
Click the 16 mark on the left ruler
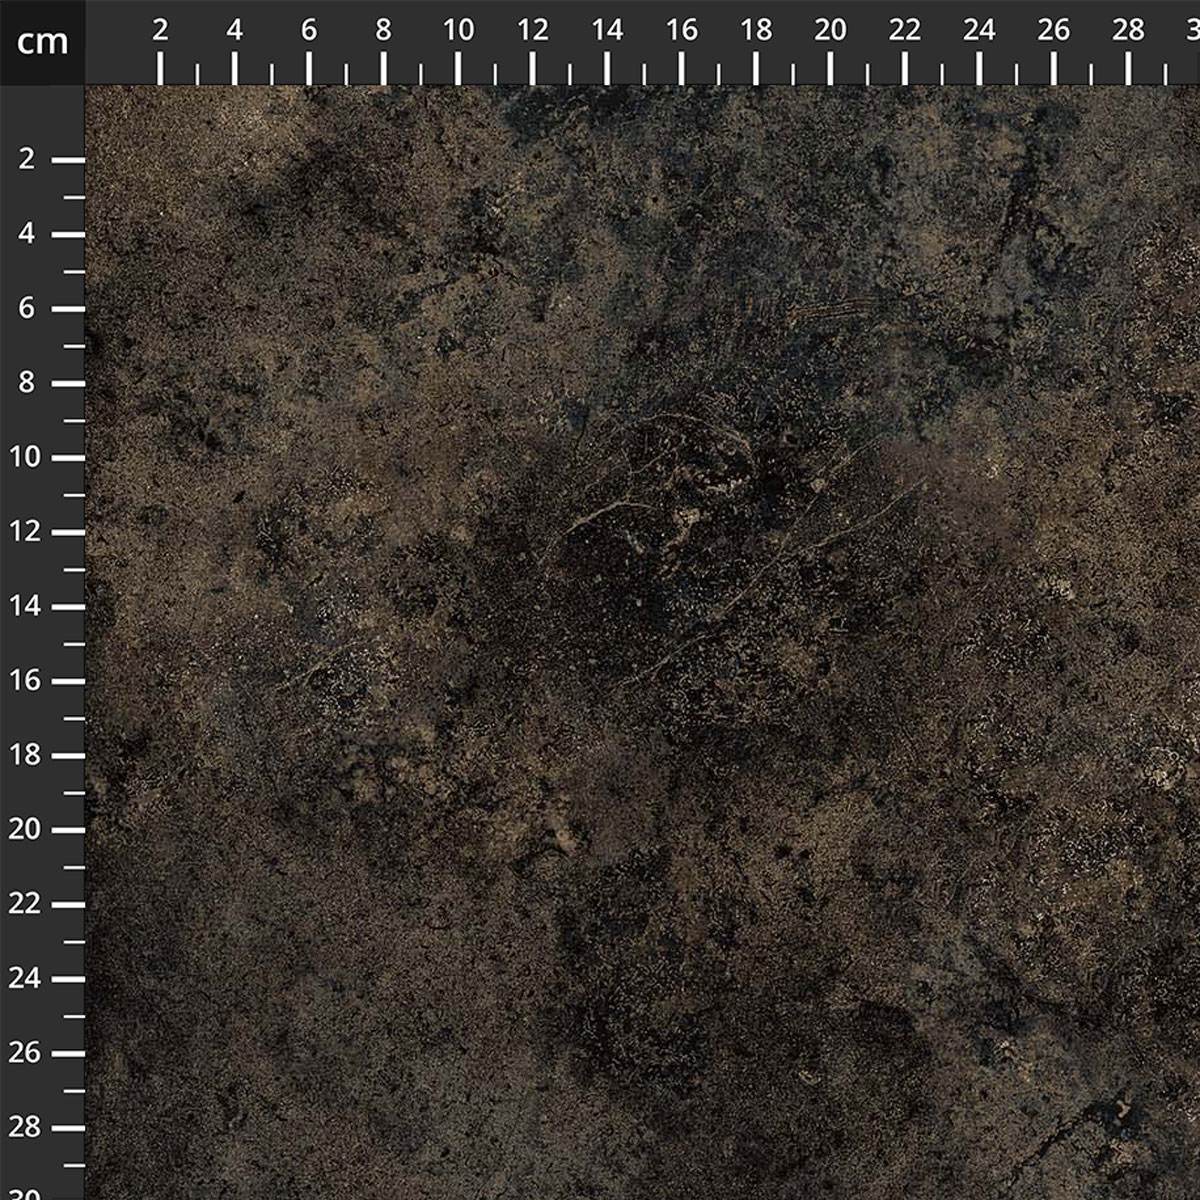(x=28, y=681)
